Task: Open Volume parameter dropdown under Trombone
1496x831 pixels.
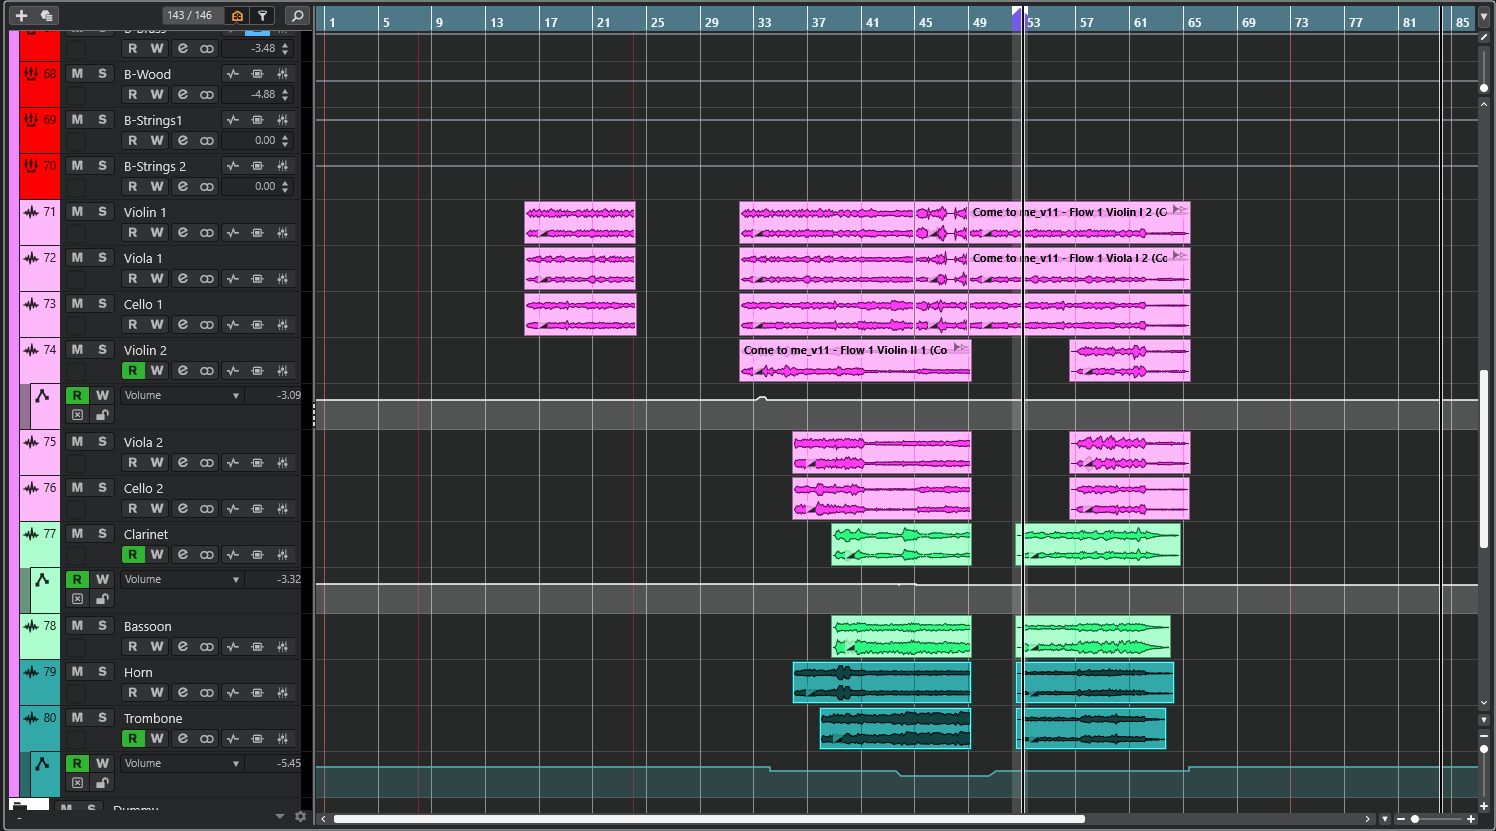Action: [x=182, y=764]
